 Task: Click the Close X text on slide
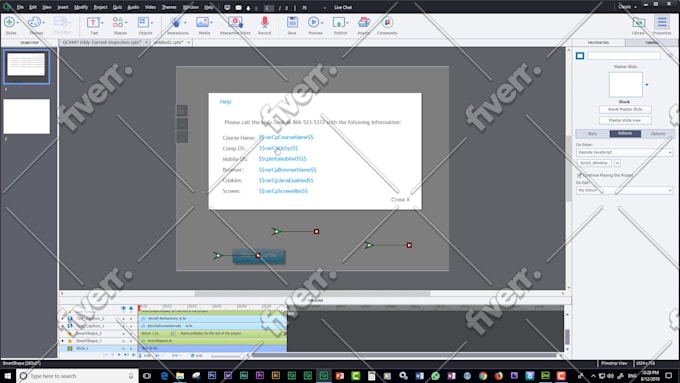coord(400,200)
